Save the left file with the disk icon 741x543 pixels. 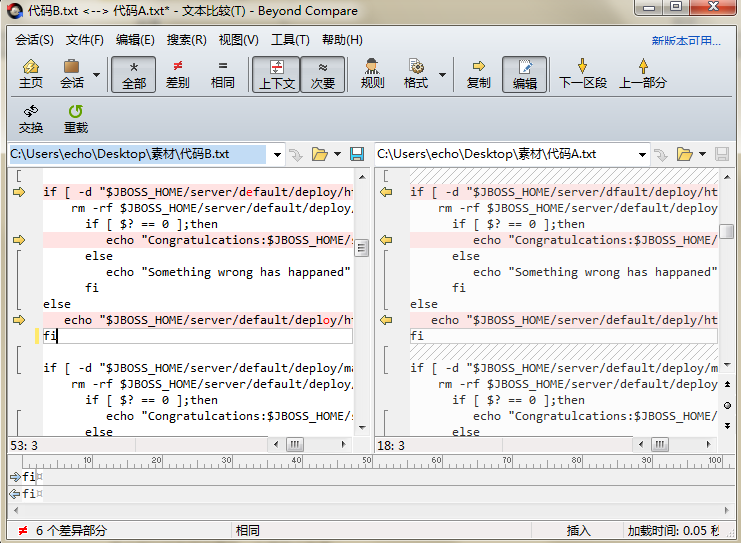coord(357,154)
